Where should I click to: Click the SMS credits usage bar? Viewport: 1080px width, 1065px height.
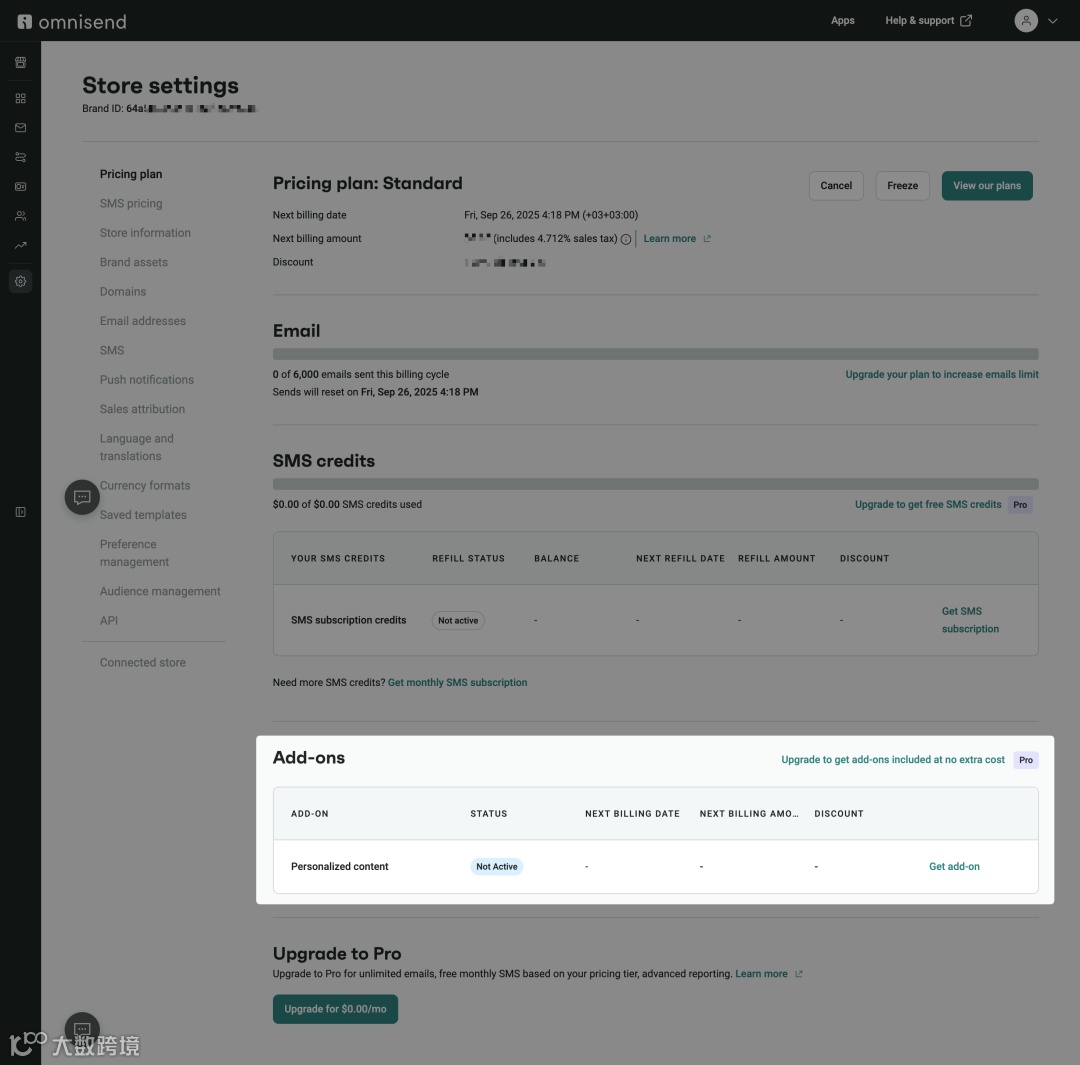tap(655, 484)
